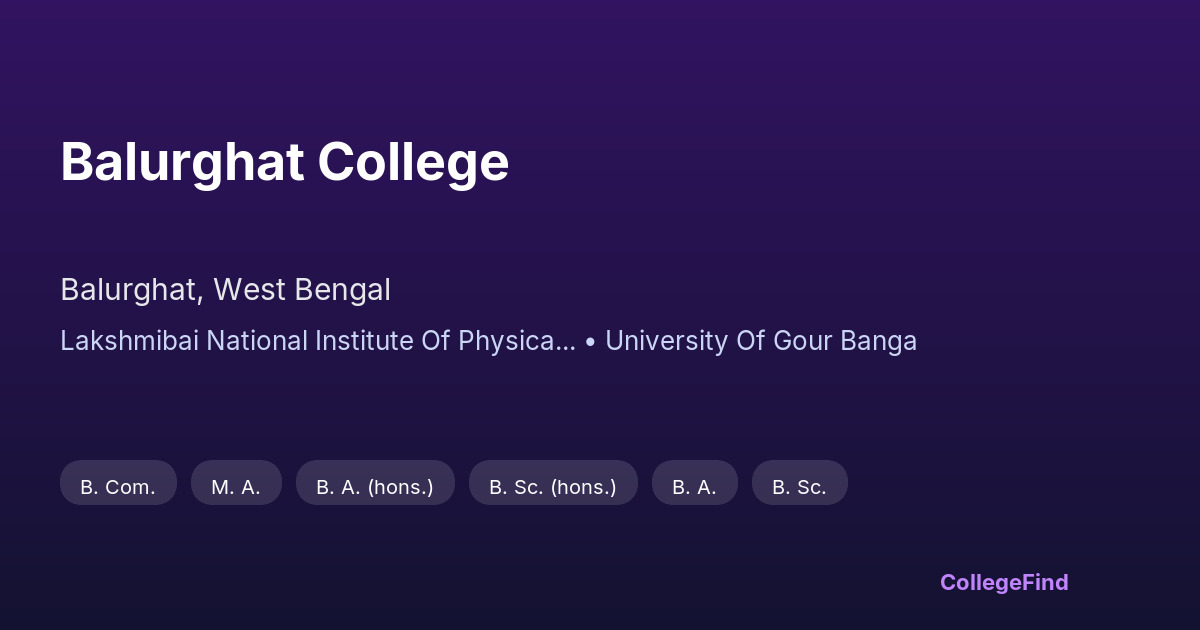1200x630 pixels.
Task: Select the B. Com. course tag
Action: click(x=118, y=487)
